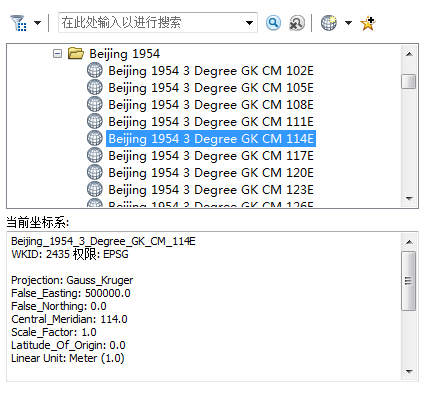Open the globe icon's dropdown arrow
The width and height of the screenshot is (431, 393).
point(348,23)
